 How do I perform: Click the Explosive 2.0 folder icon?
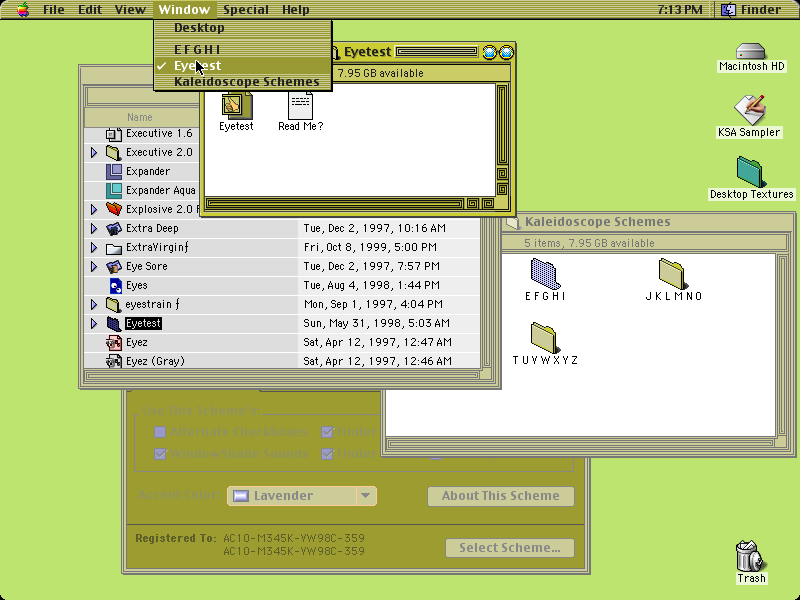(114, 209)
